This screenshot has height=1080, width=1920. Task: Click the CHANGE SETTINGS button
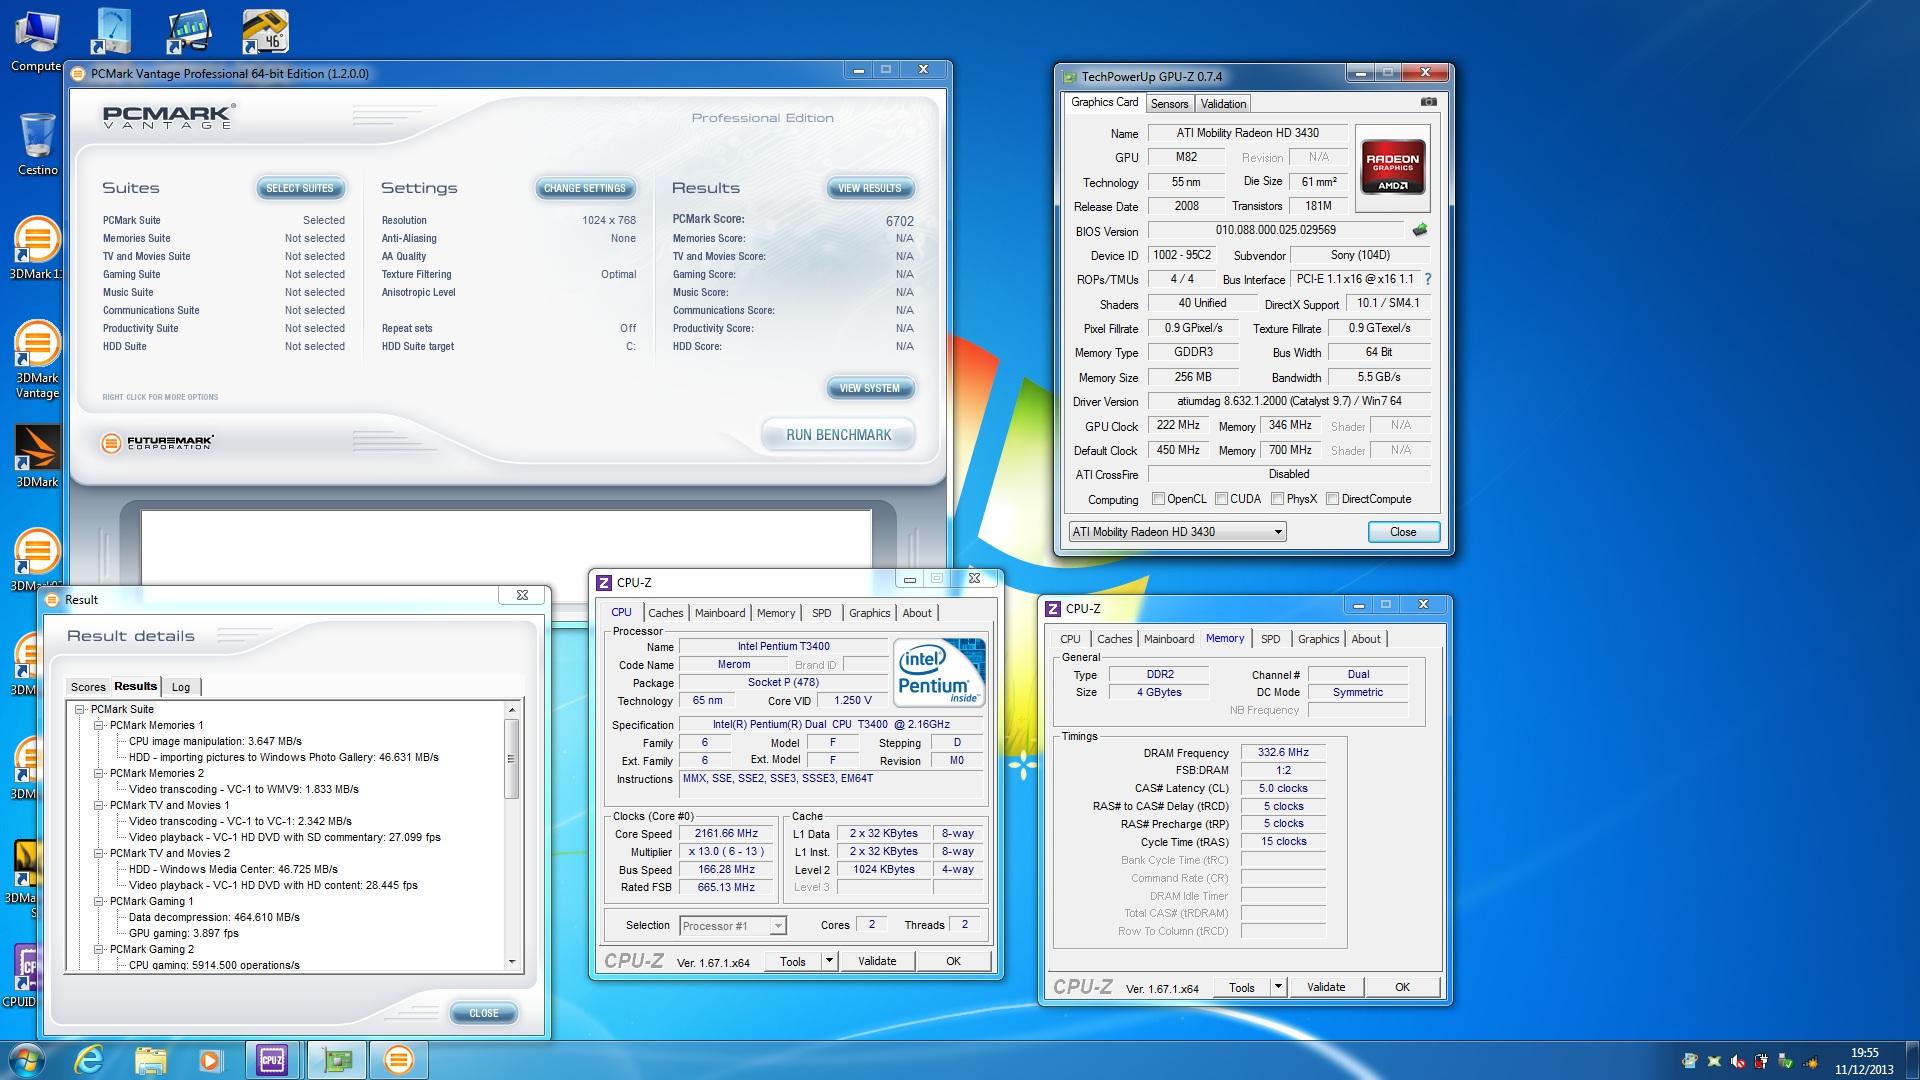coord(584,188)
